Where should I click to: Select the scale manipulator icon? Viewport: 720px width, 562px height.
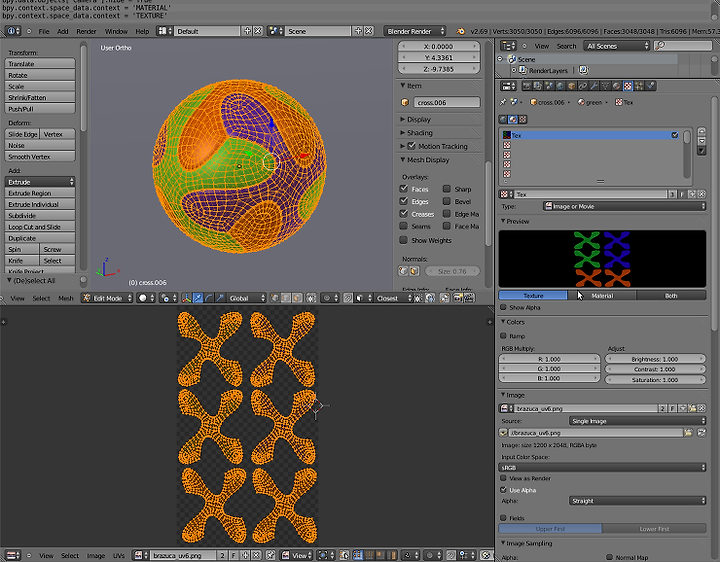pyautogui.click(x=220, y=298)
